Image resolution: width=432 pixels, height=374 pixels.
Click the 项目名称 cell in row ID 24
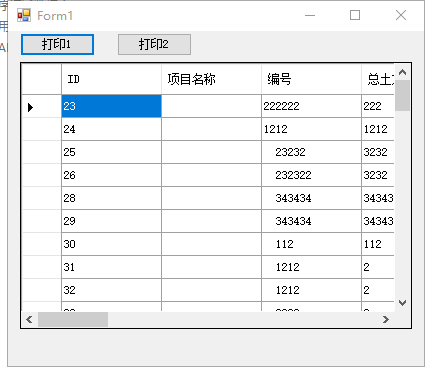point(211,129)
